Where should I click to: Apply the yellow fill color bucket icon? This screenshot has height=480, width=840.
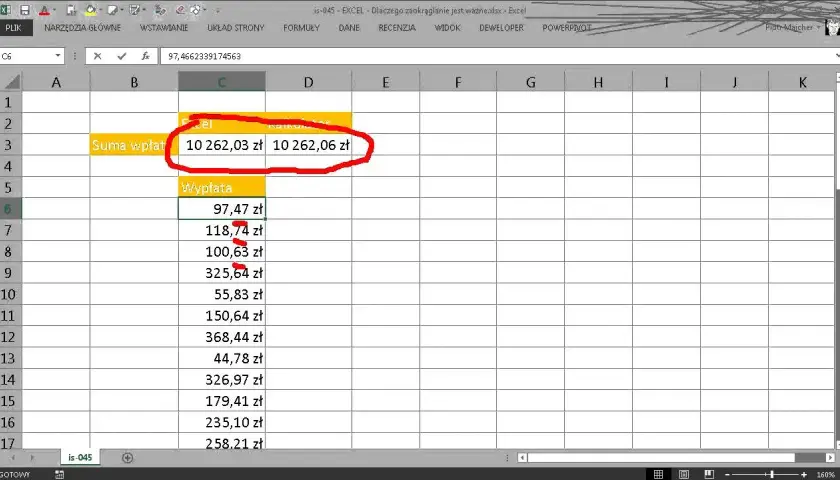point(90,10)
